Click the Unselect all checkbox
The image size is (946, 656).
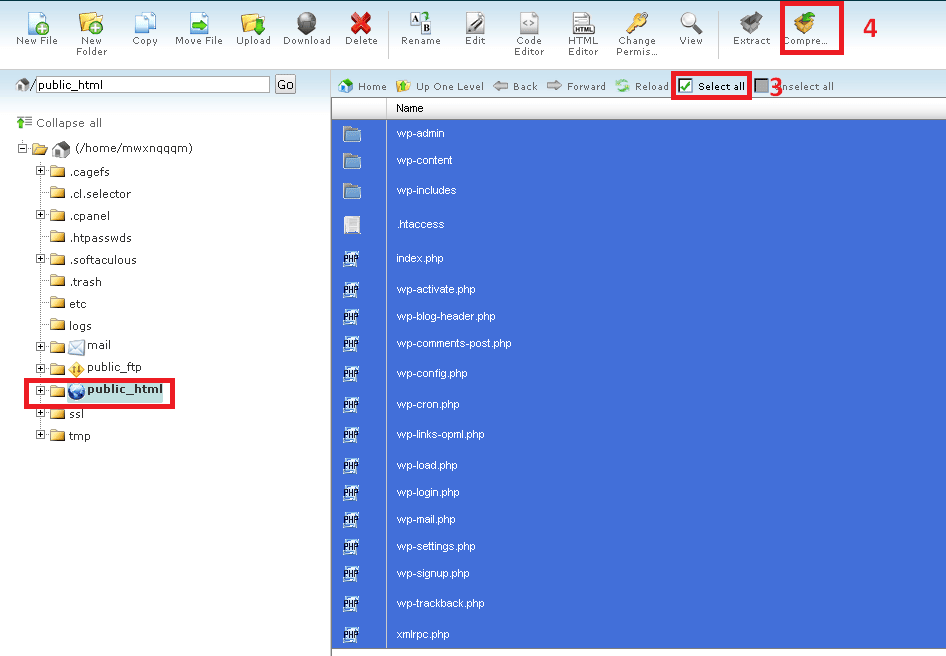pyautogui.click(x=762, y=87)
